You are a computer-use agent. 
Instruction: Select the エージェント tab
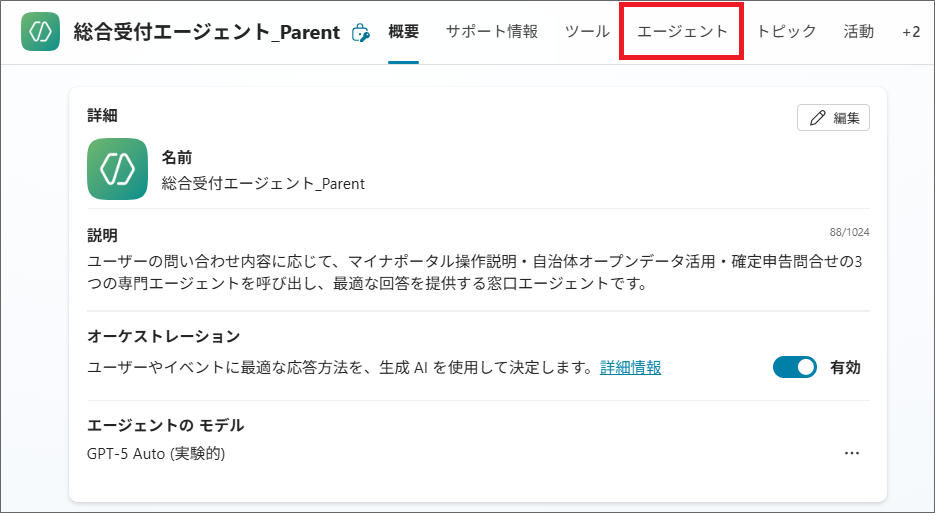682,32
